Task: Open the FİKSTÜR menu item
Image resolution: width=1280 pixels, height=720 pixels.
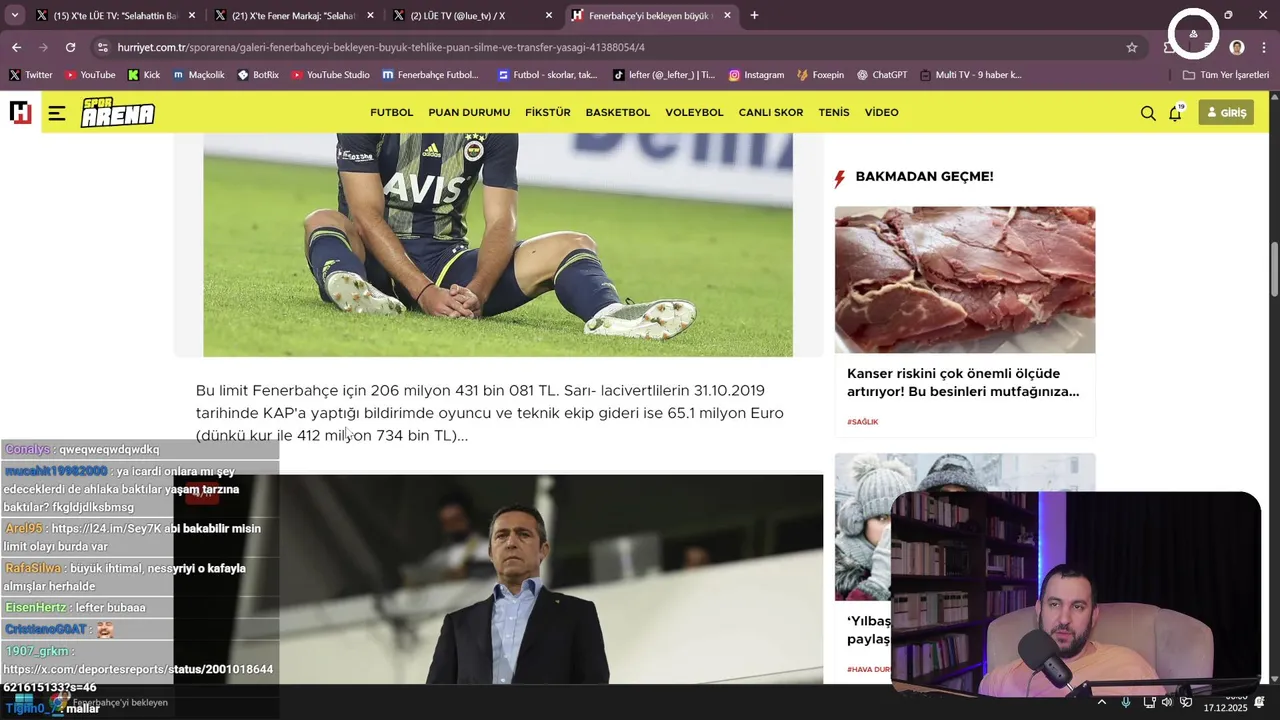Action: coord(548,113)
